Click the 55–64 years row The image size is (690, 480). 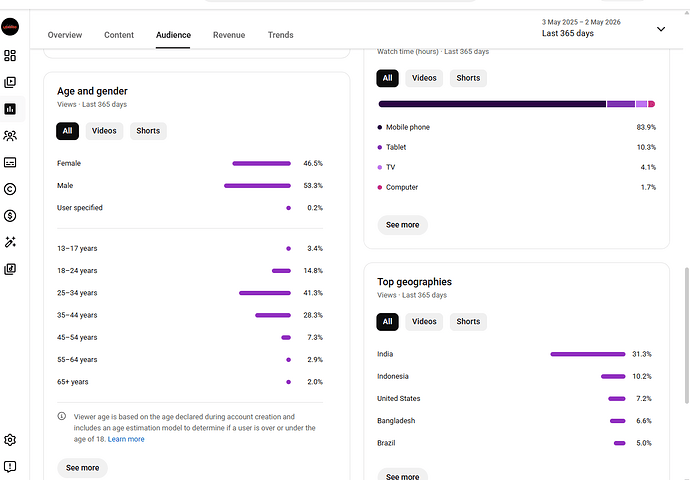(x=190, y=360)
